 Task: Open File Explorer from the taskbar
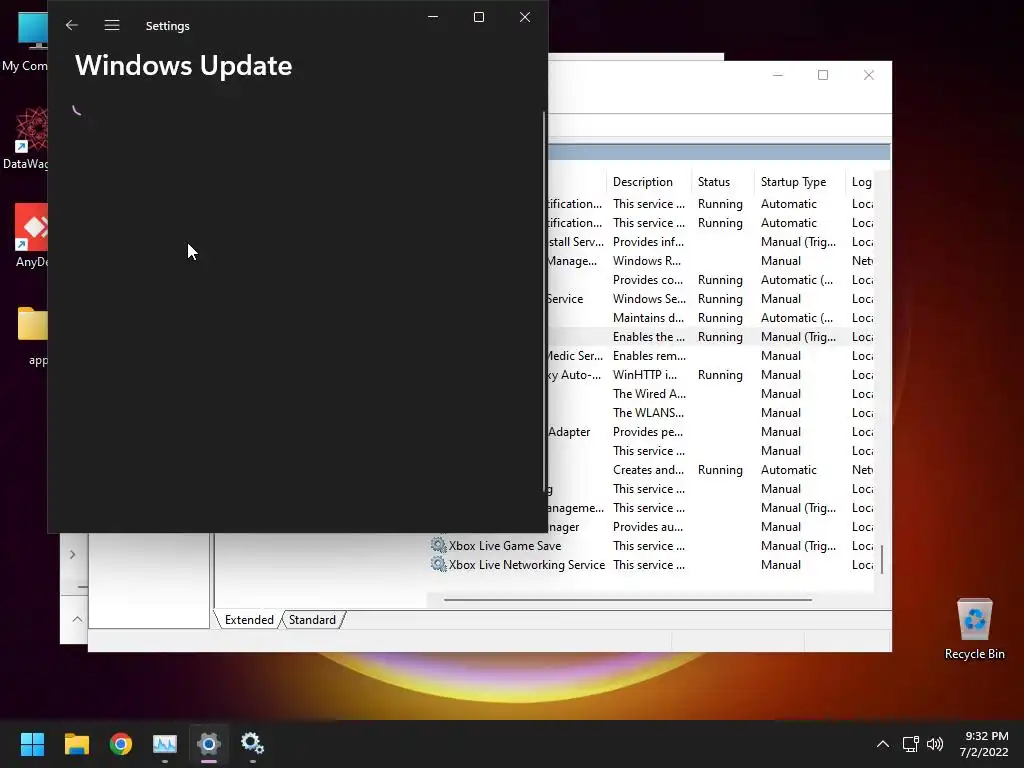[76, 743]
